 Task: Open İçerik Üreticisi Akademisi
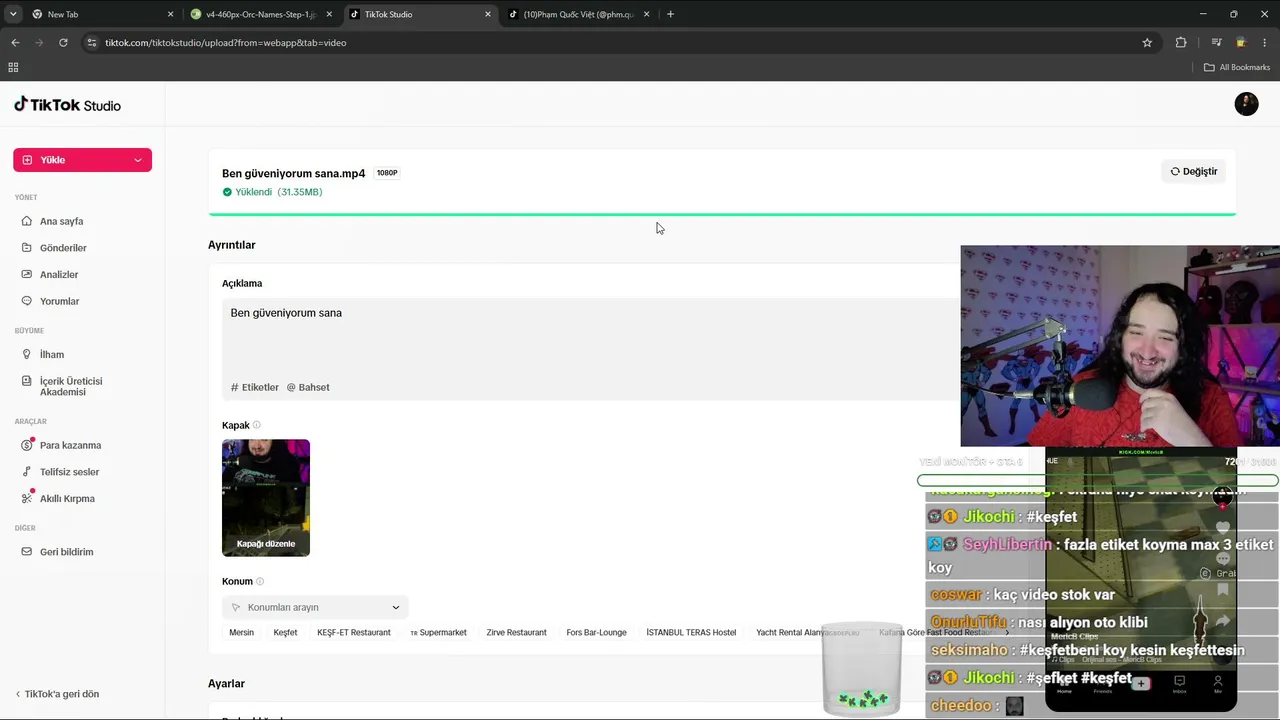tap(70, 386)
